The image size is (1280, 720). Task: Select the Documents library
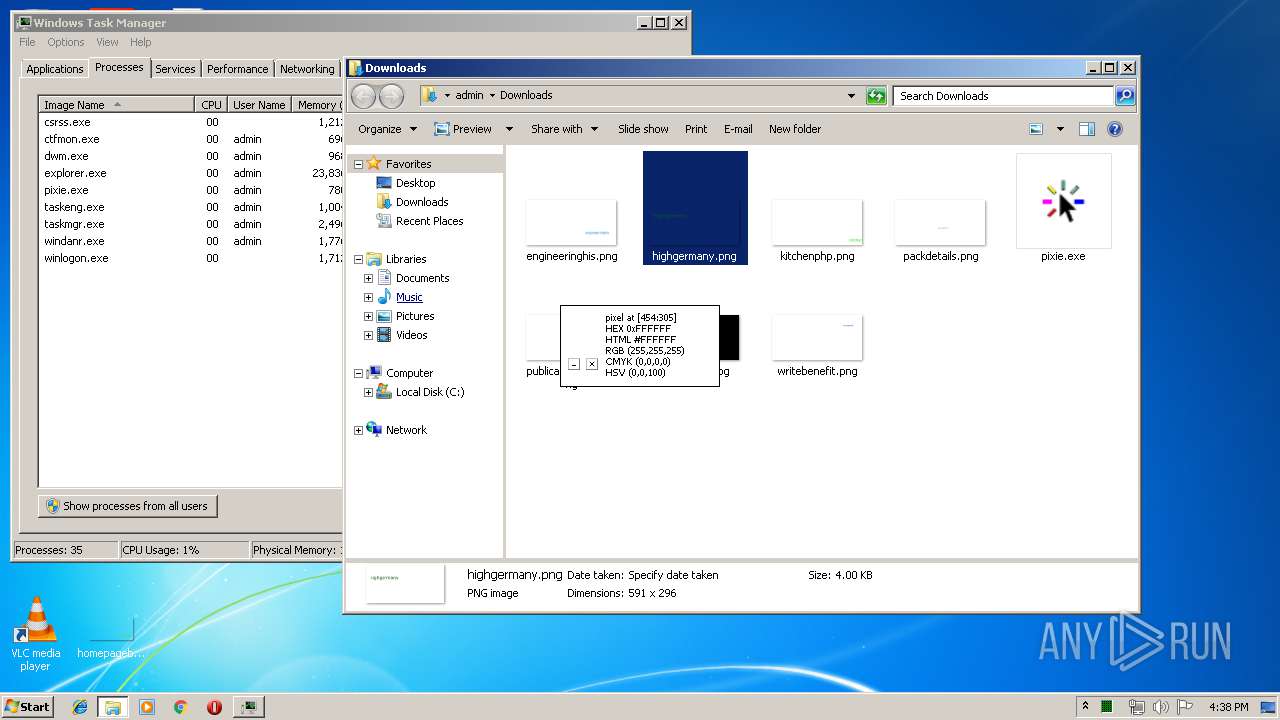click(x=422, y=278)
